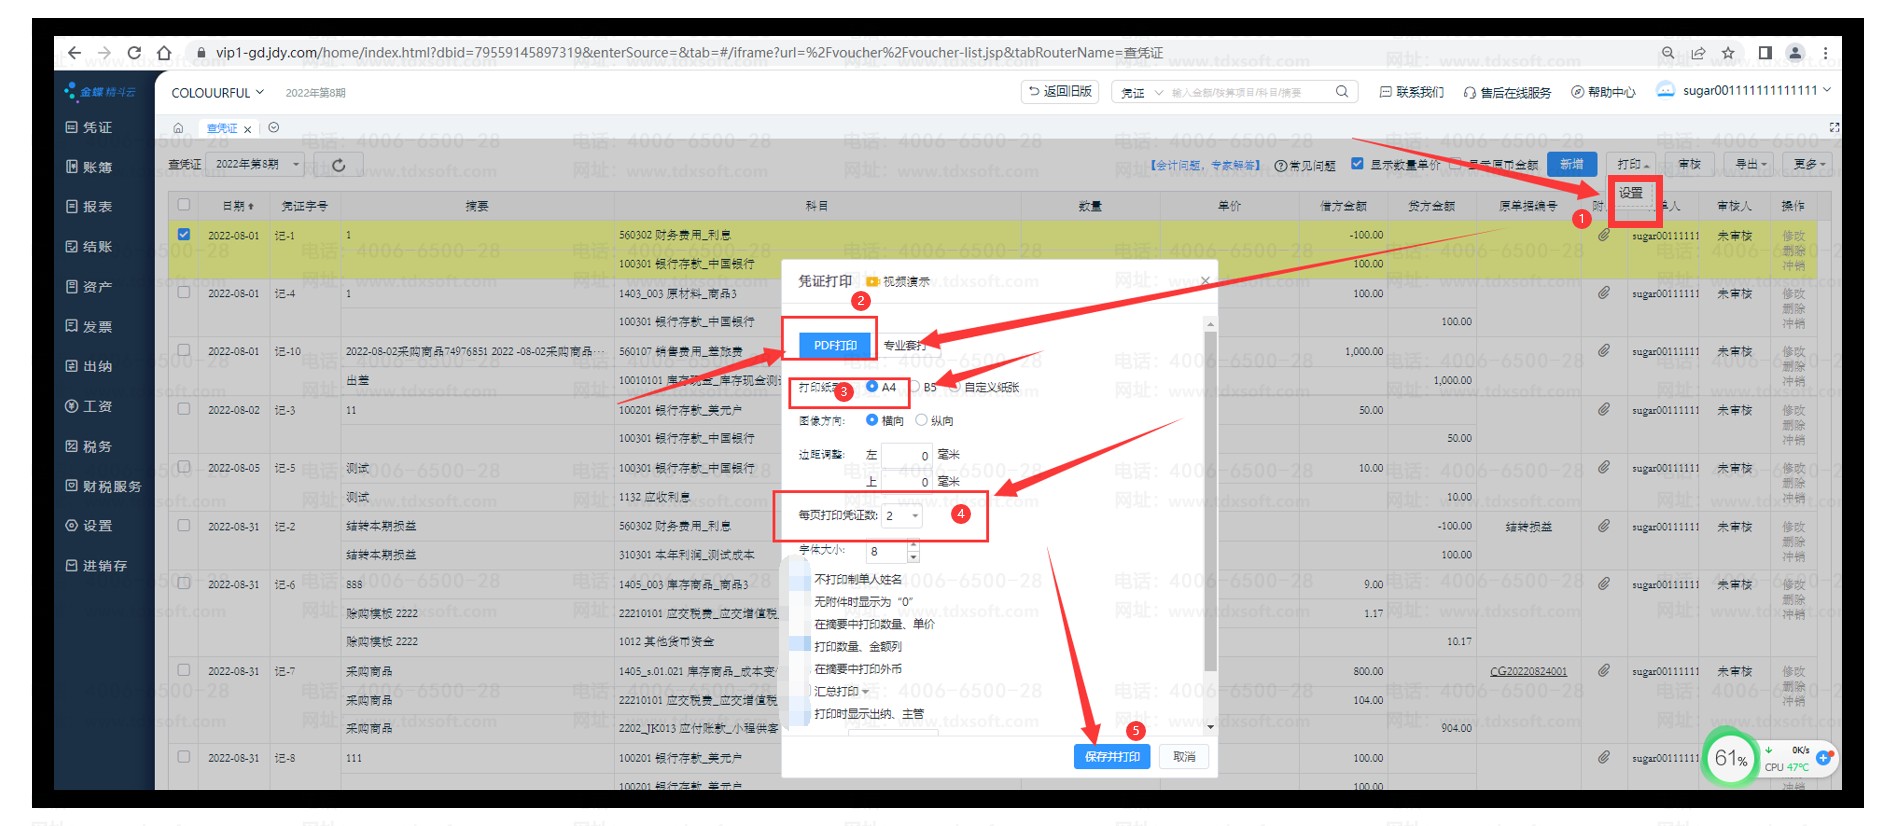Open 帮助中心 help center icon
This screenshot has width=1896, height=826.
click(1577, 92)
